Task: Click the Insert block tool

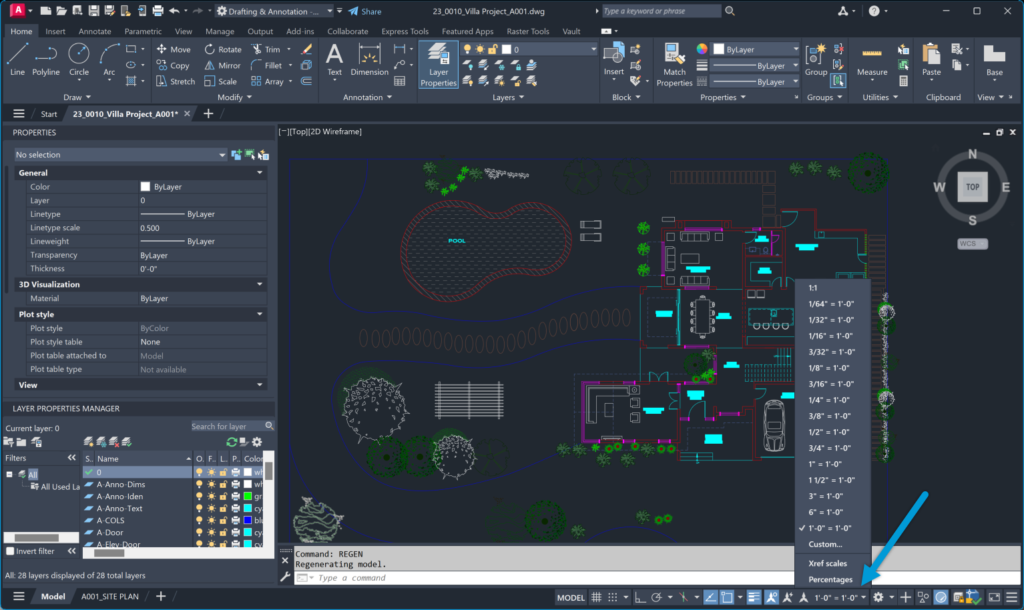Action: (614, 58)
